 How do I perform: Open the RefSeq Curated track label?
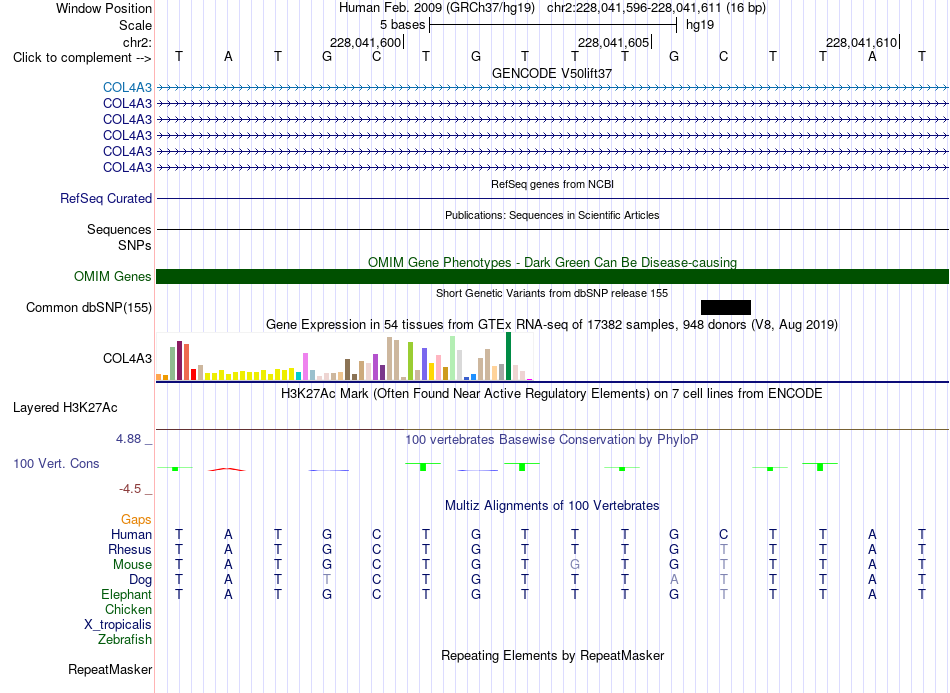coord(106,199)
